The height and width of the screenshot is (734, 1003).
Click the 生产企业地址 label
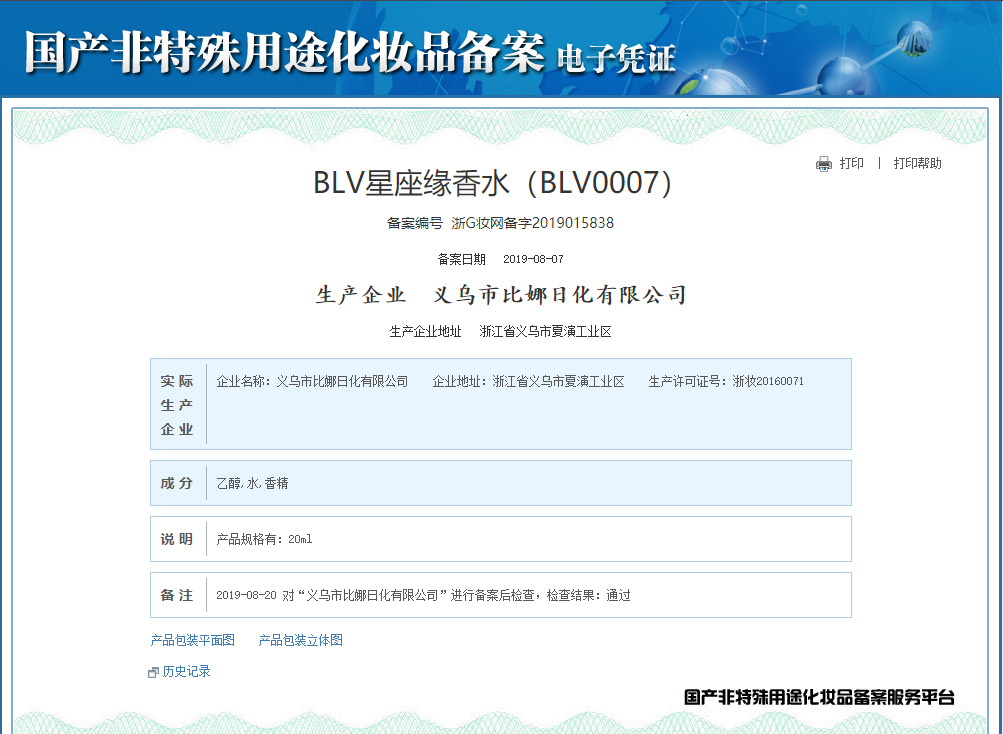(425, 331)
